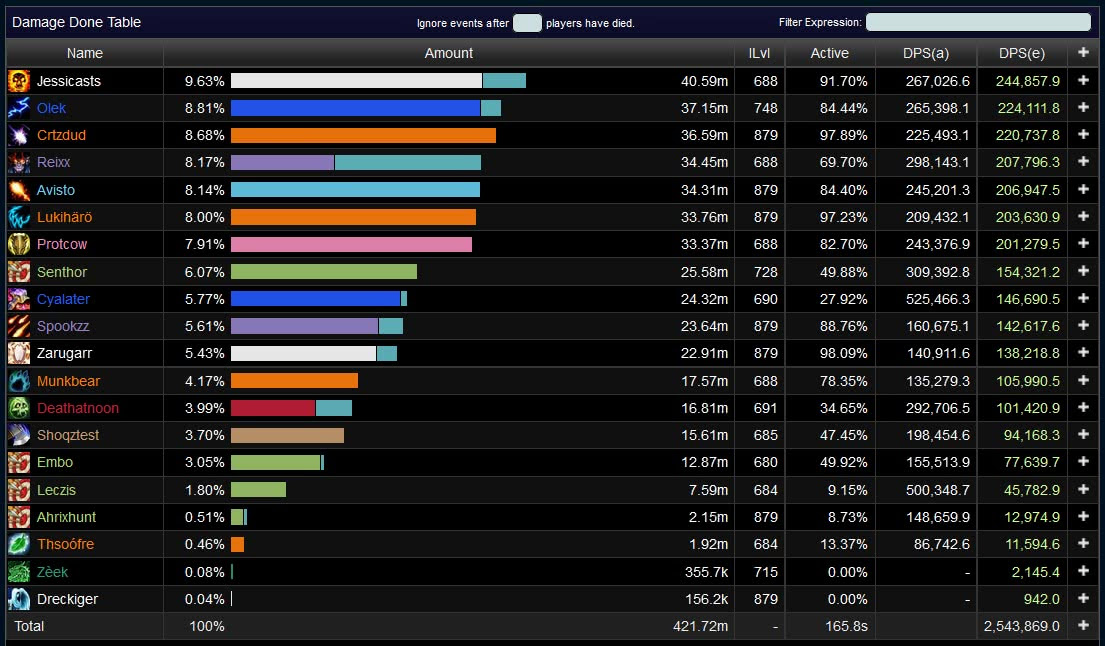
Task: Click Protcow's pink damage bar
Action: [351, 244]
